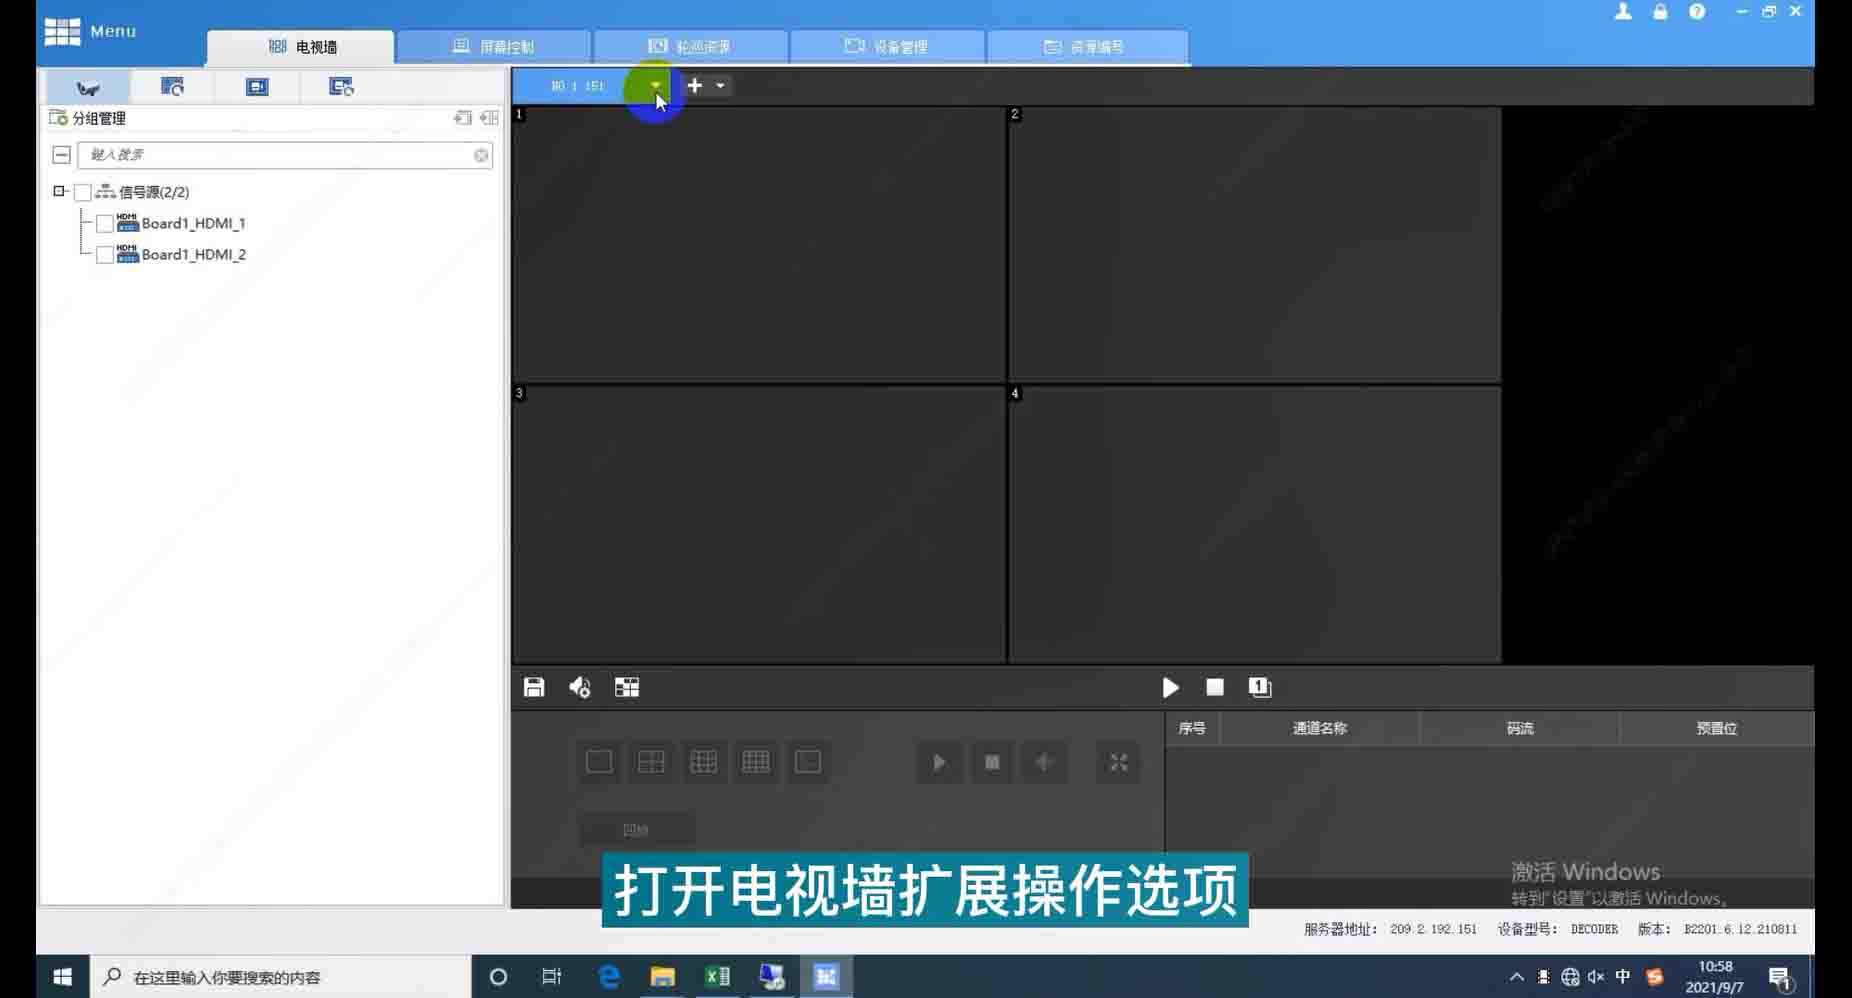Stop playback with white stop button

pyautogui.click(x=1215, y=687)
